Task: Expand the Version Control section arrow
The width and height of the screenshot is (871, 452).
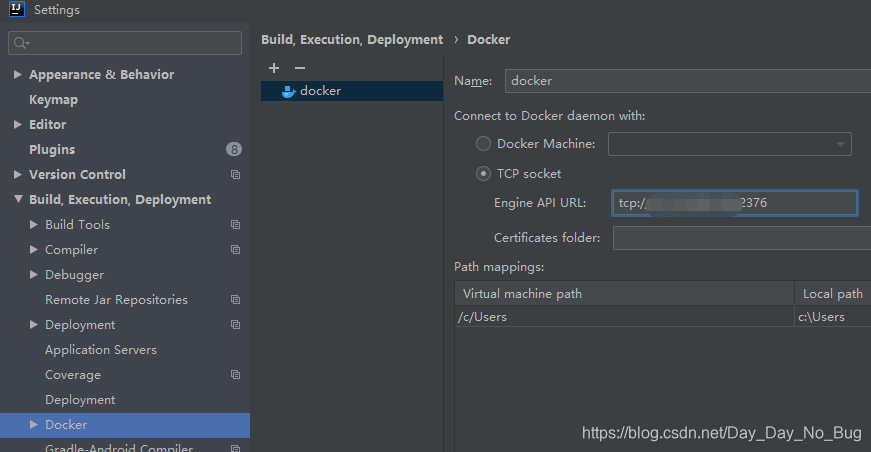Action: coord(18,174)
